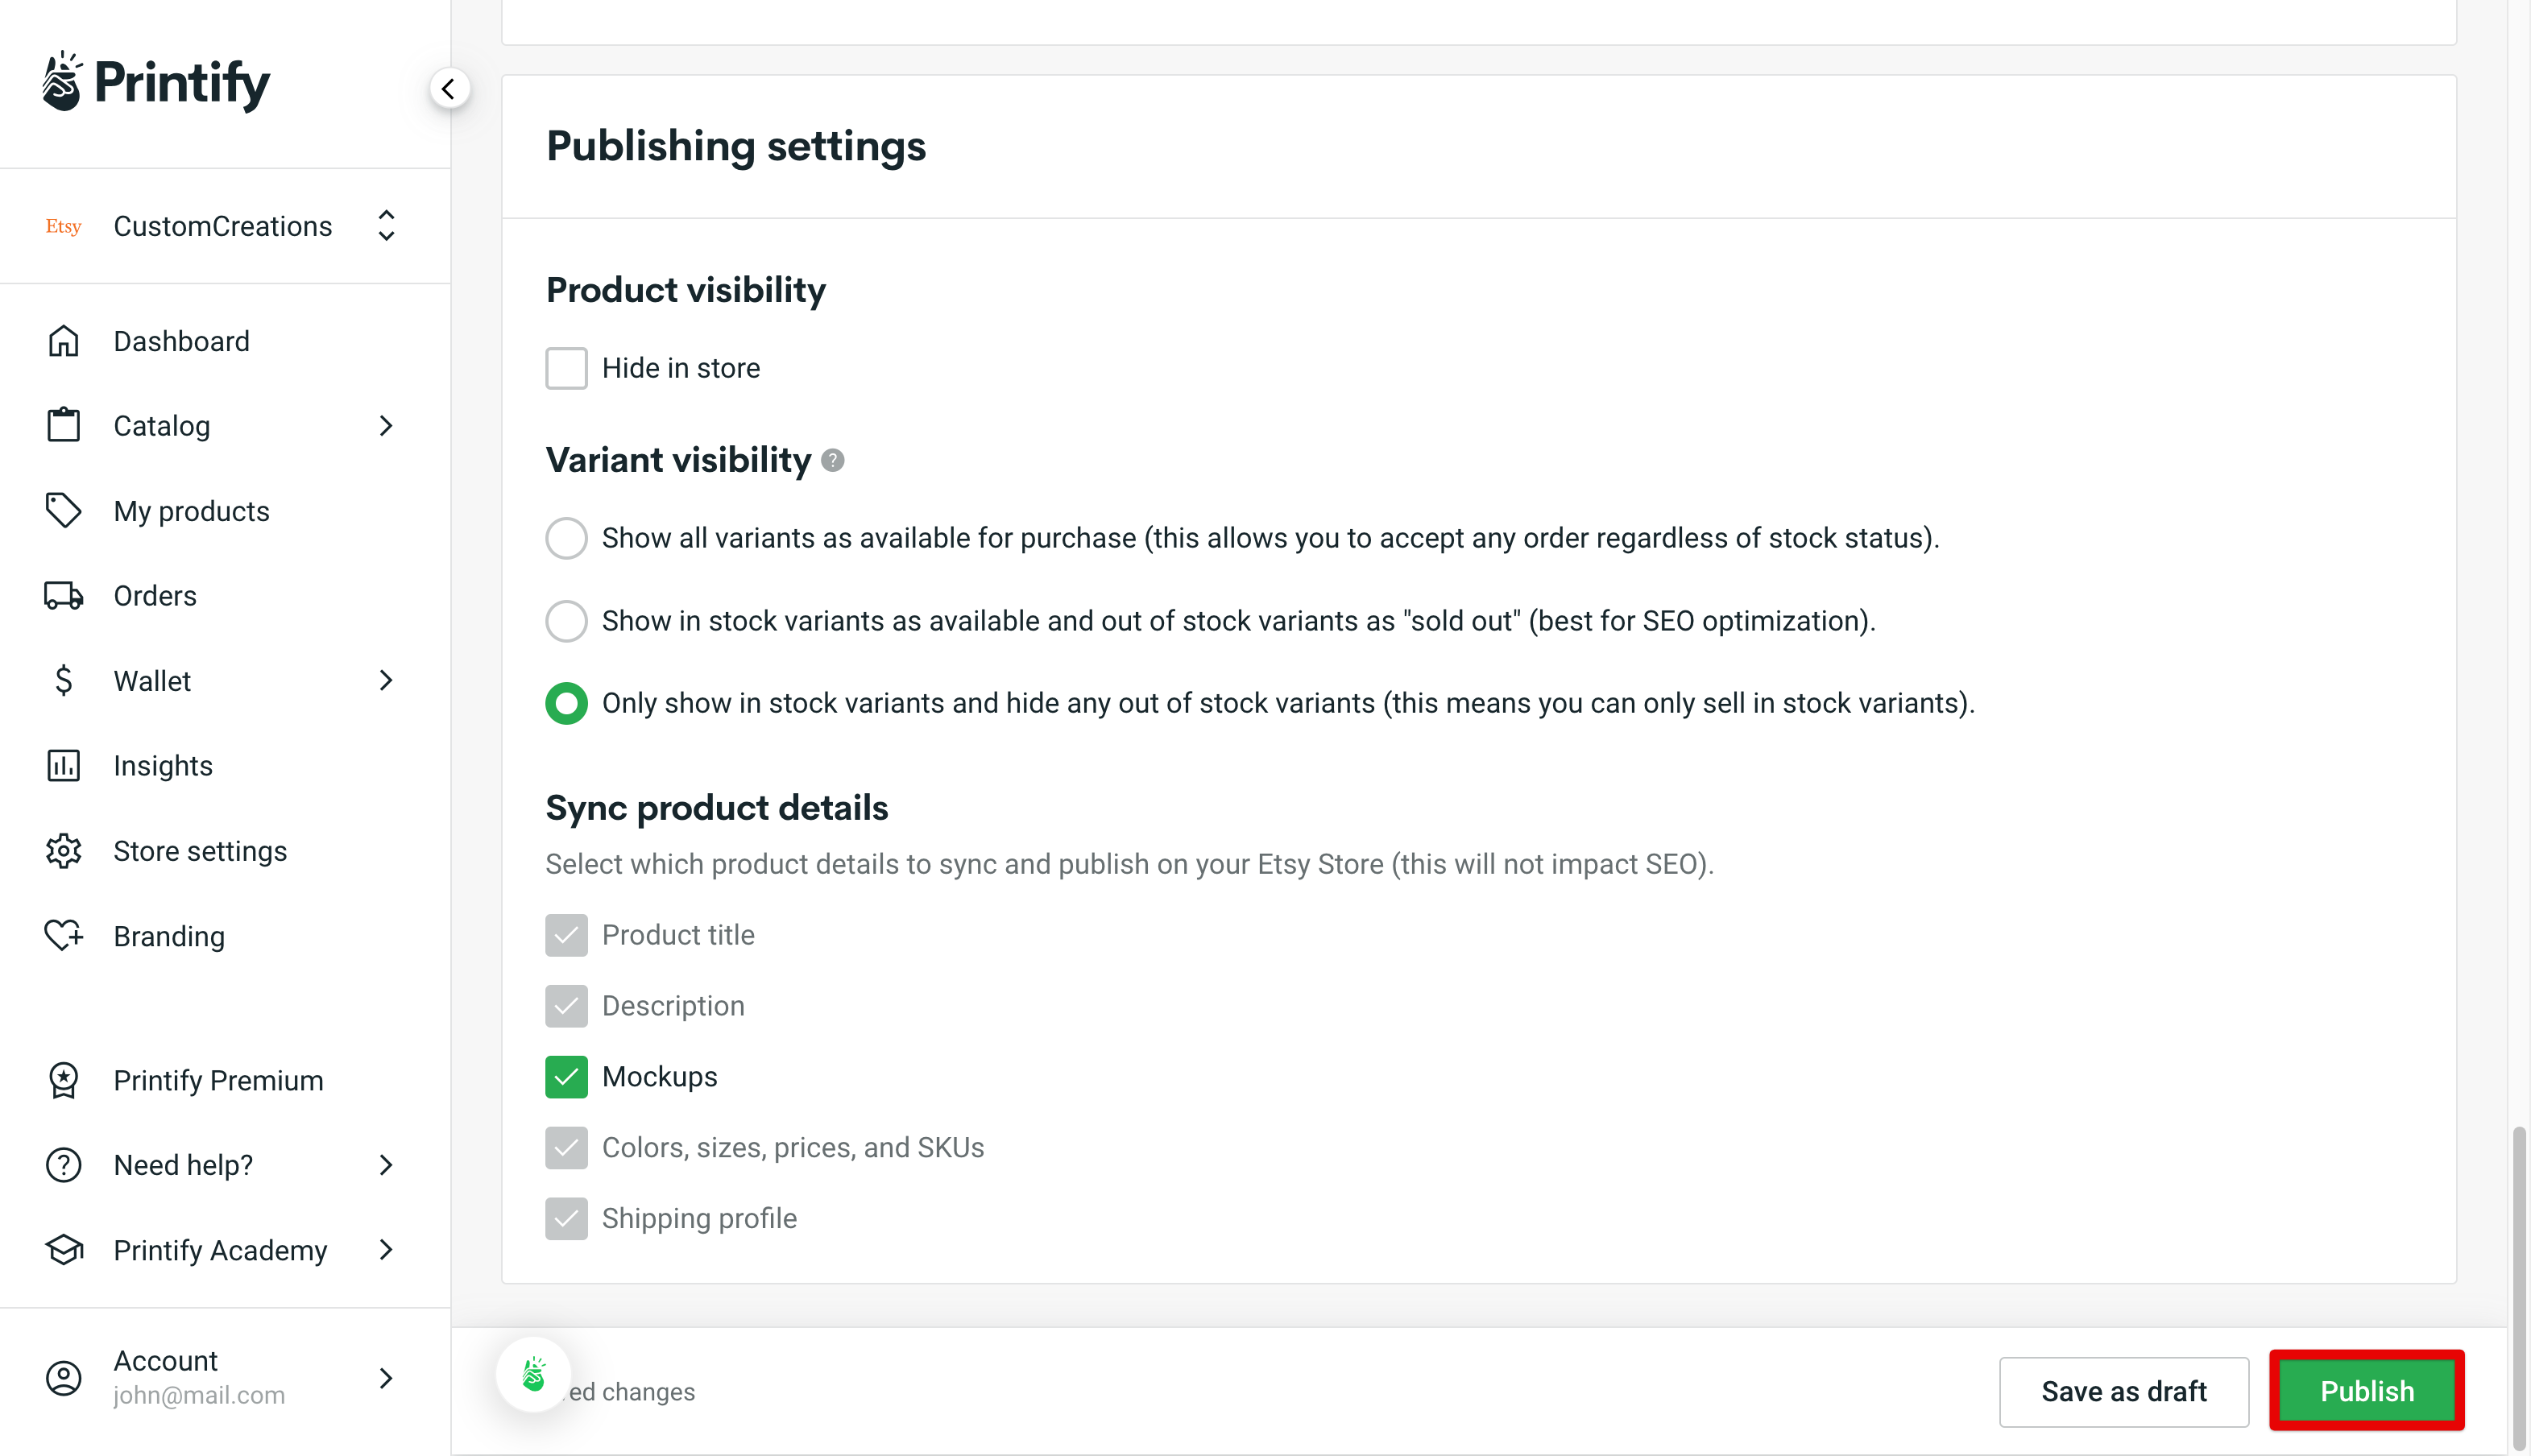Image resolution: width=2531 pixels, height=1456 pixels.
Task: Uncheck the Mockups sync option
Action: (566, 1076)
